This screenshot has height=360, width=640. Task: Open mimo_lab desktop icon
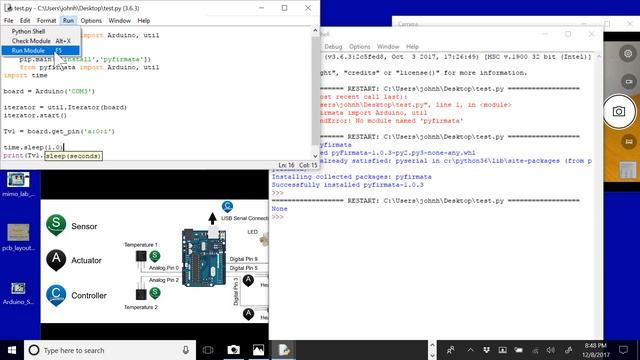[18, 184]
